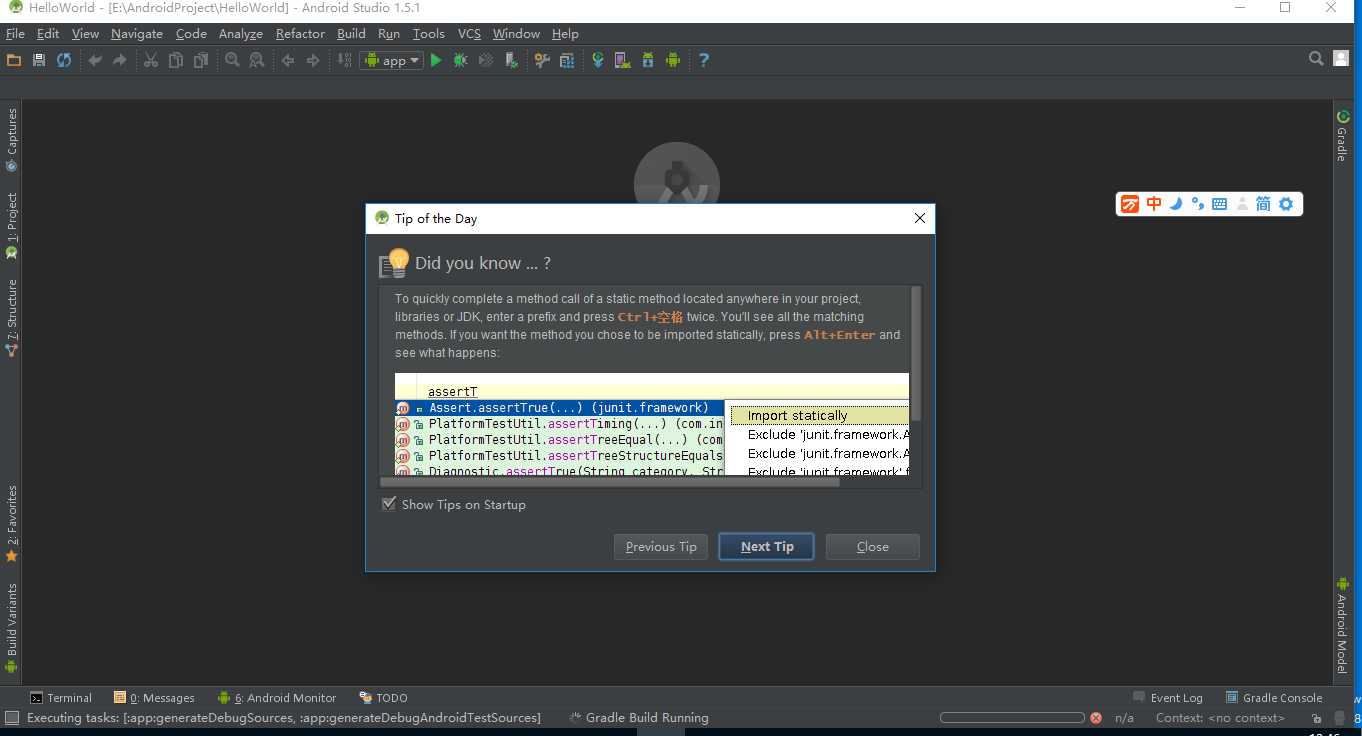Click the Redo arrow in the toolbar

[120, 60]
